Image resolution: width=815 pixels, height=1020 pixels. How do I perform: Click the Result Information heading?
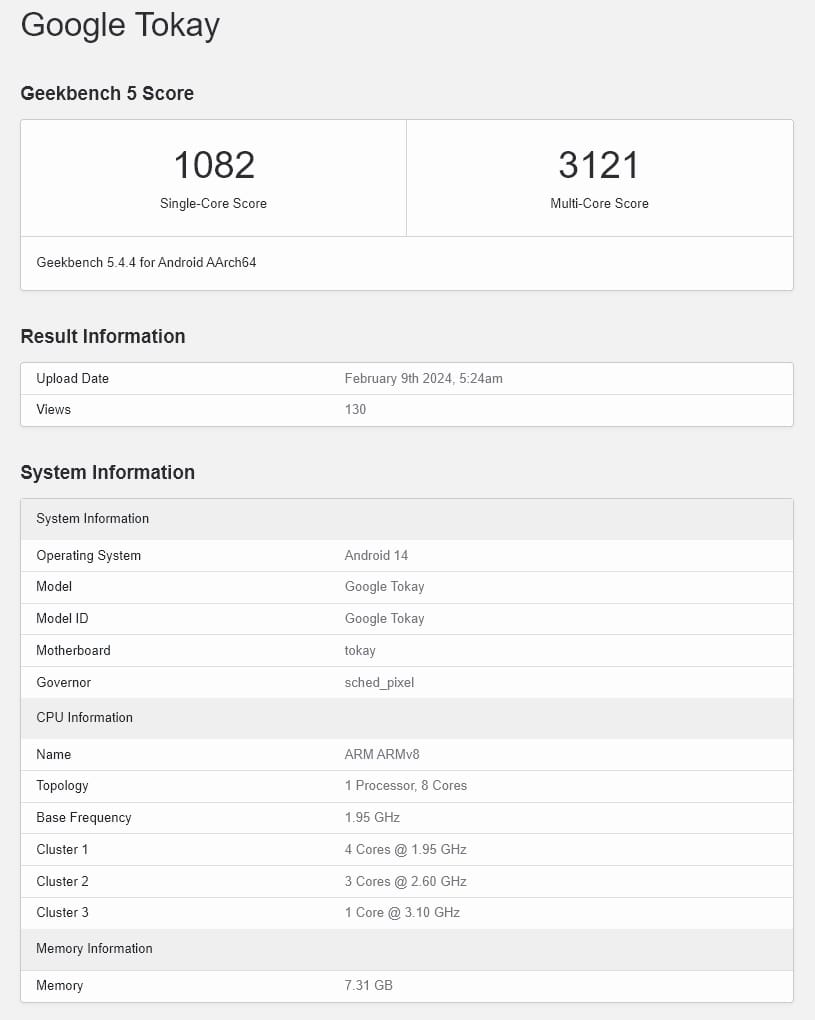[x=103, y=336]
